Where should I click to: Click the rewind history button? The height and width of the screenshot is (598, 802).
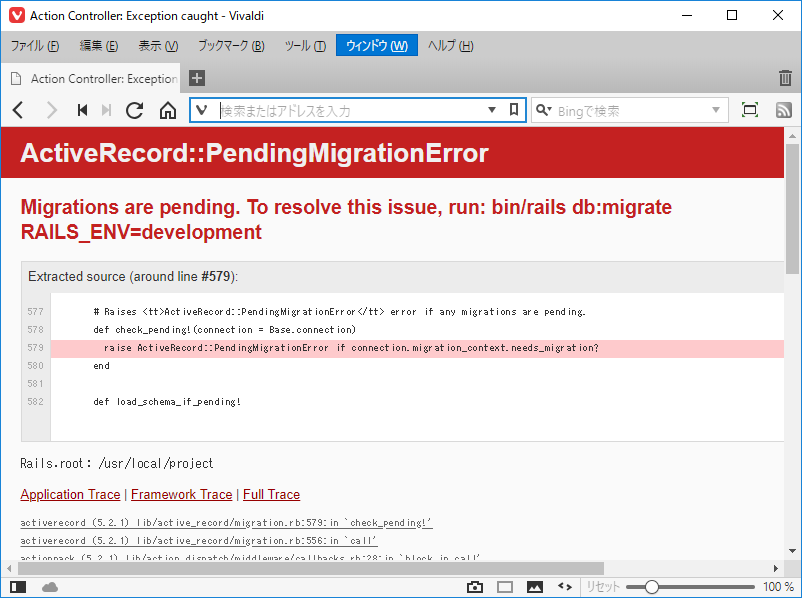[82, 110]
